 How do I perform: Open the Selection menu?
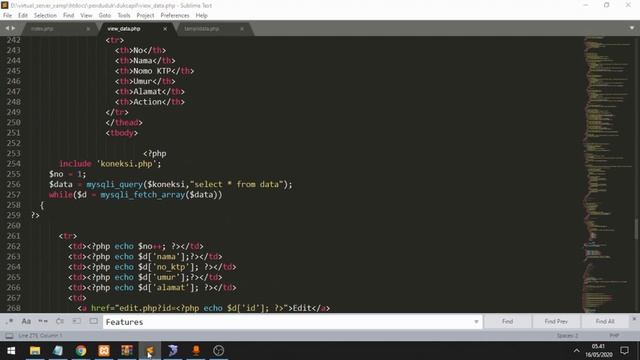click(x=45, y=16)
